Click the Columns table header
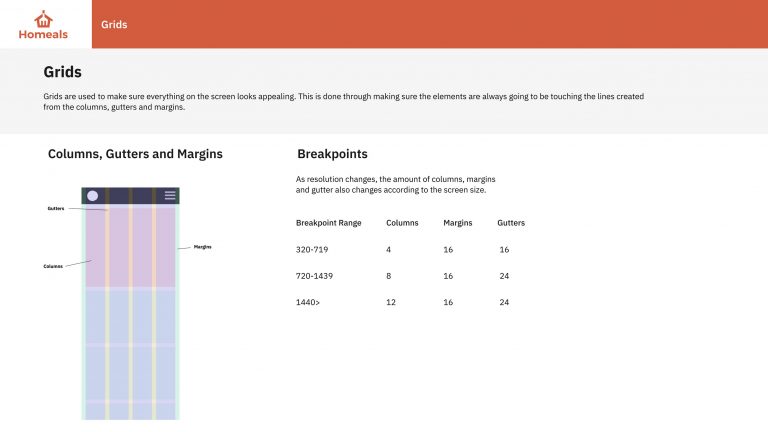768x432 pixels. coord(402,223)
